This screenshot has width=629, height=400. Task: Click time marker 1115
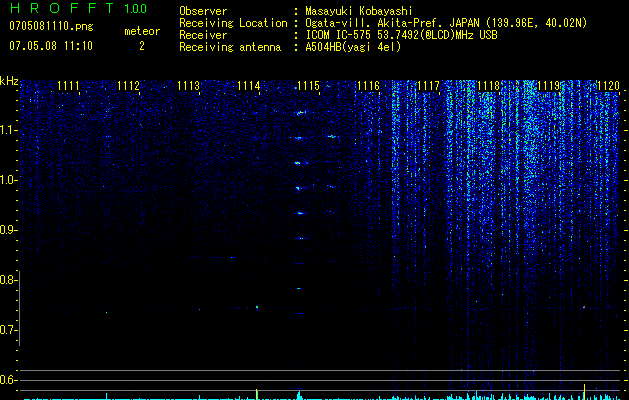coord(308,86)
